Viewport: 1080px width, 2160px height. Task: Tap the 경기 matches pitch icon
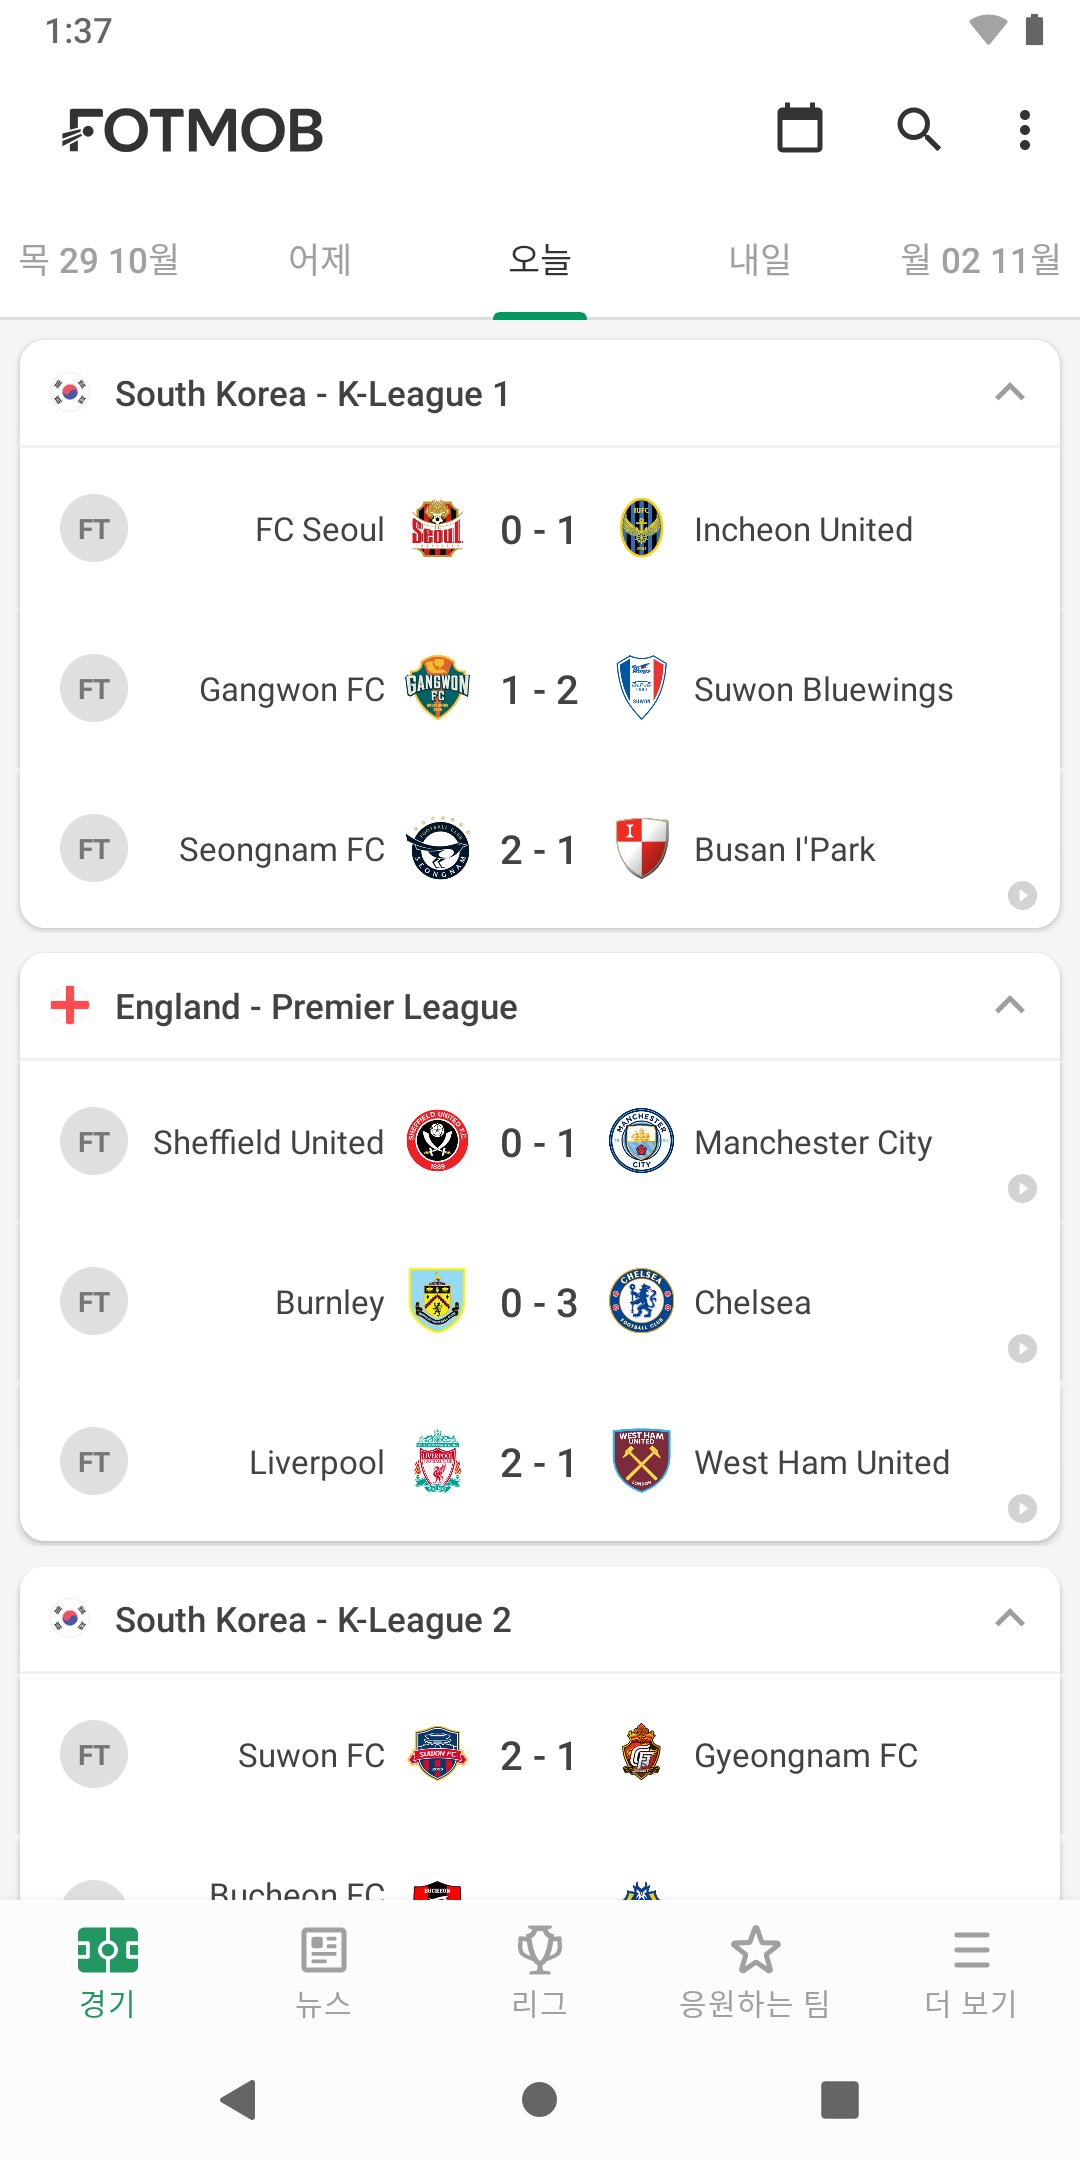point(108,1950)
